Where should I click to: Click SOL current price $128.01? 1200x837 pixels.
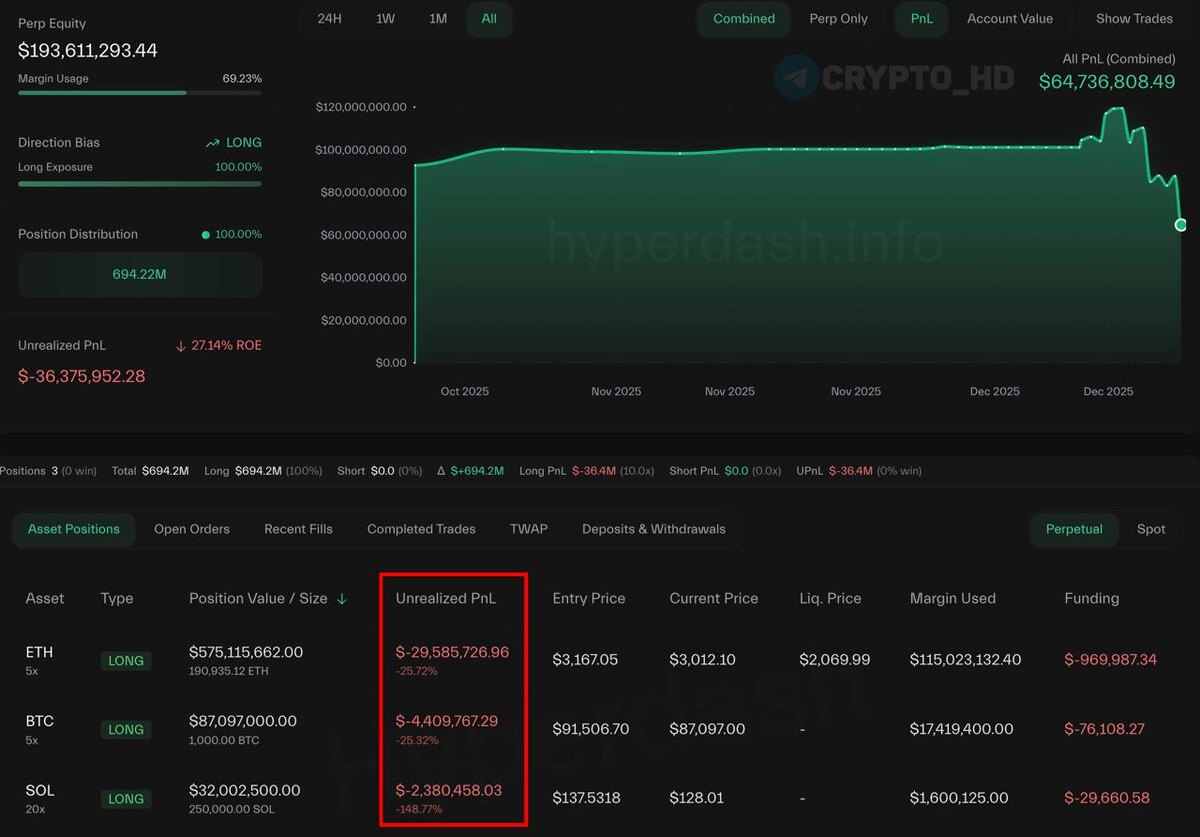[696, 798]
